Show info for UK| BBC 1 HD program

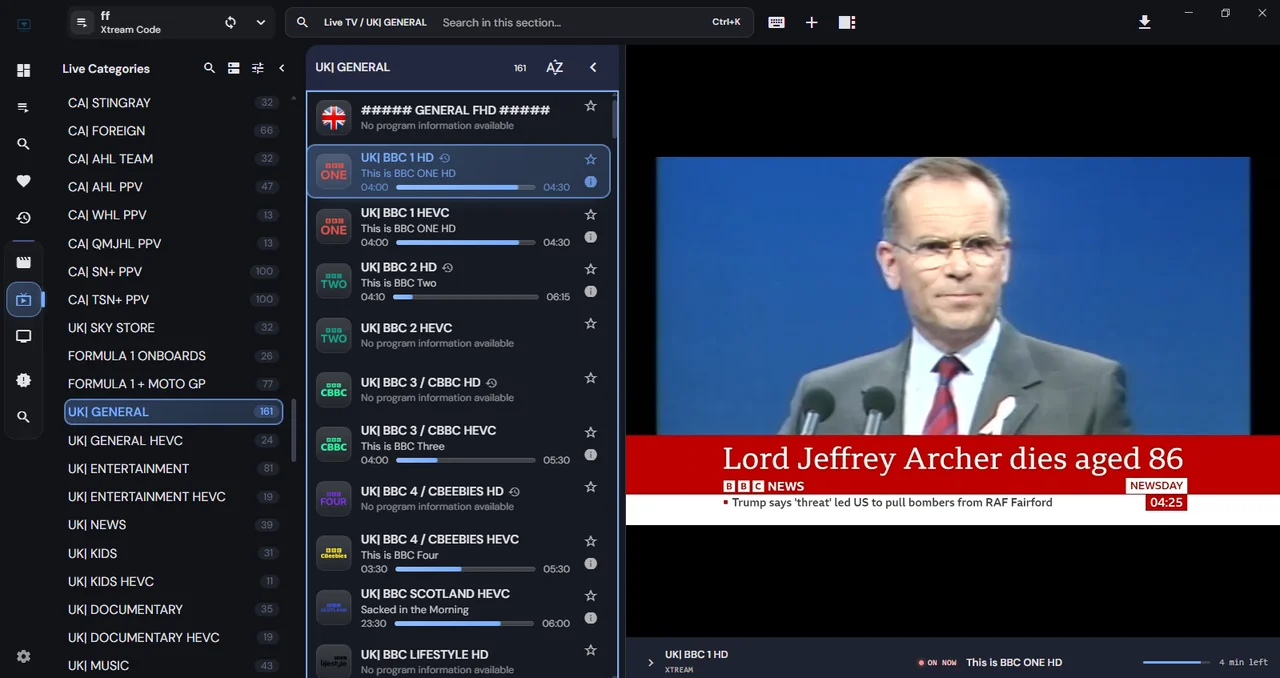(590, 182)
